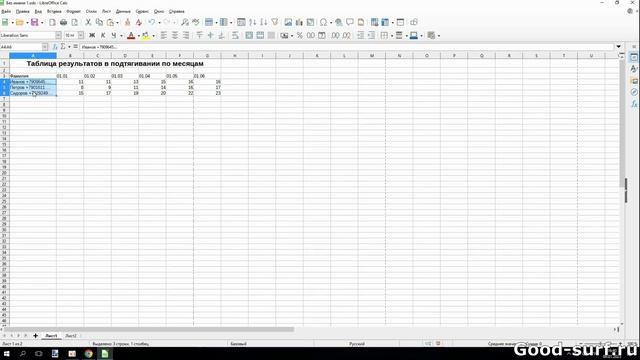The height and width of the screenshot is (360, 640).
Task: Click the Borders icon
Action: pos(384,36)
